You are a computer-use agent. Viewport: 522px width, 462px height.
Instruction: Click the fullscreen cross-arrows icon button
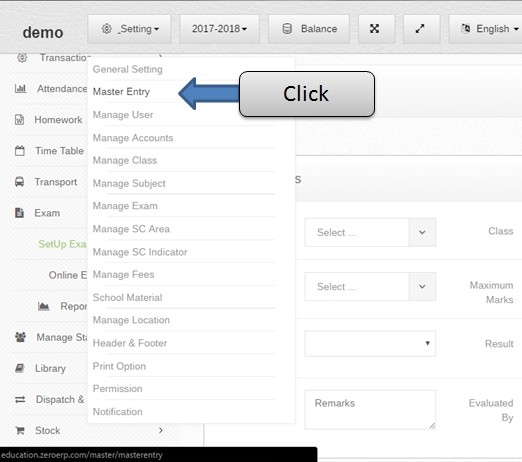click(376, 29)
